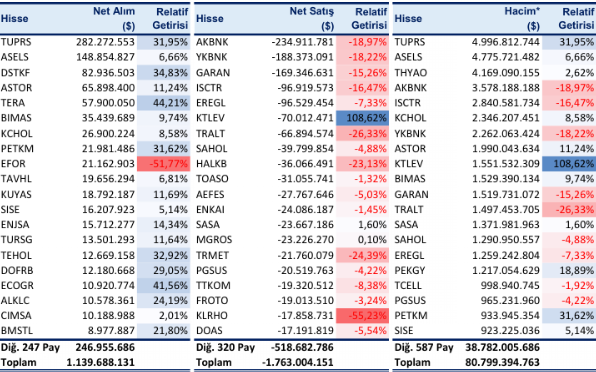Click the TCELL stock name
Image resolution: width=596 pixels, height=372 pixels.
(408, 285)
